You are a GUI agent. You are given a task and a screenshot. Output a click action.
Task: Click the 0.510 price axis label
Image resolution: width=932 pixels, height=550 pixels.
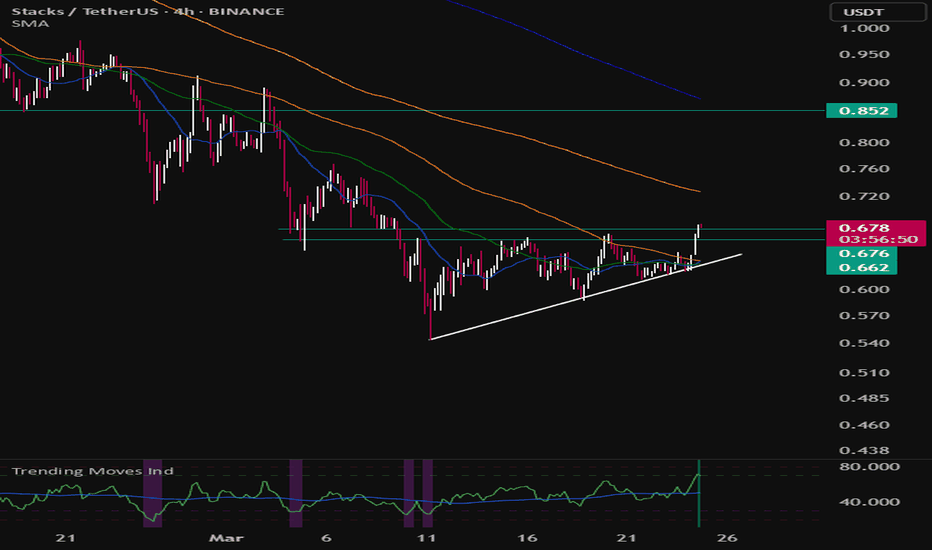864,373
